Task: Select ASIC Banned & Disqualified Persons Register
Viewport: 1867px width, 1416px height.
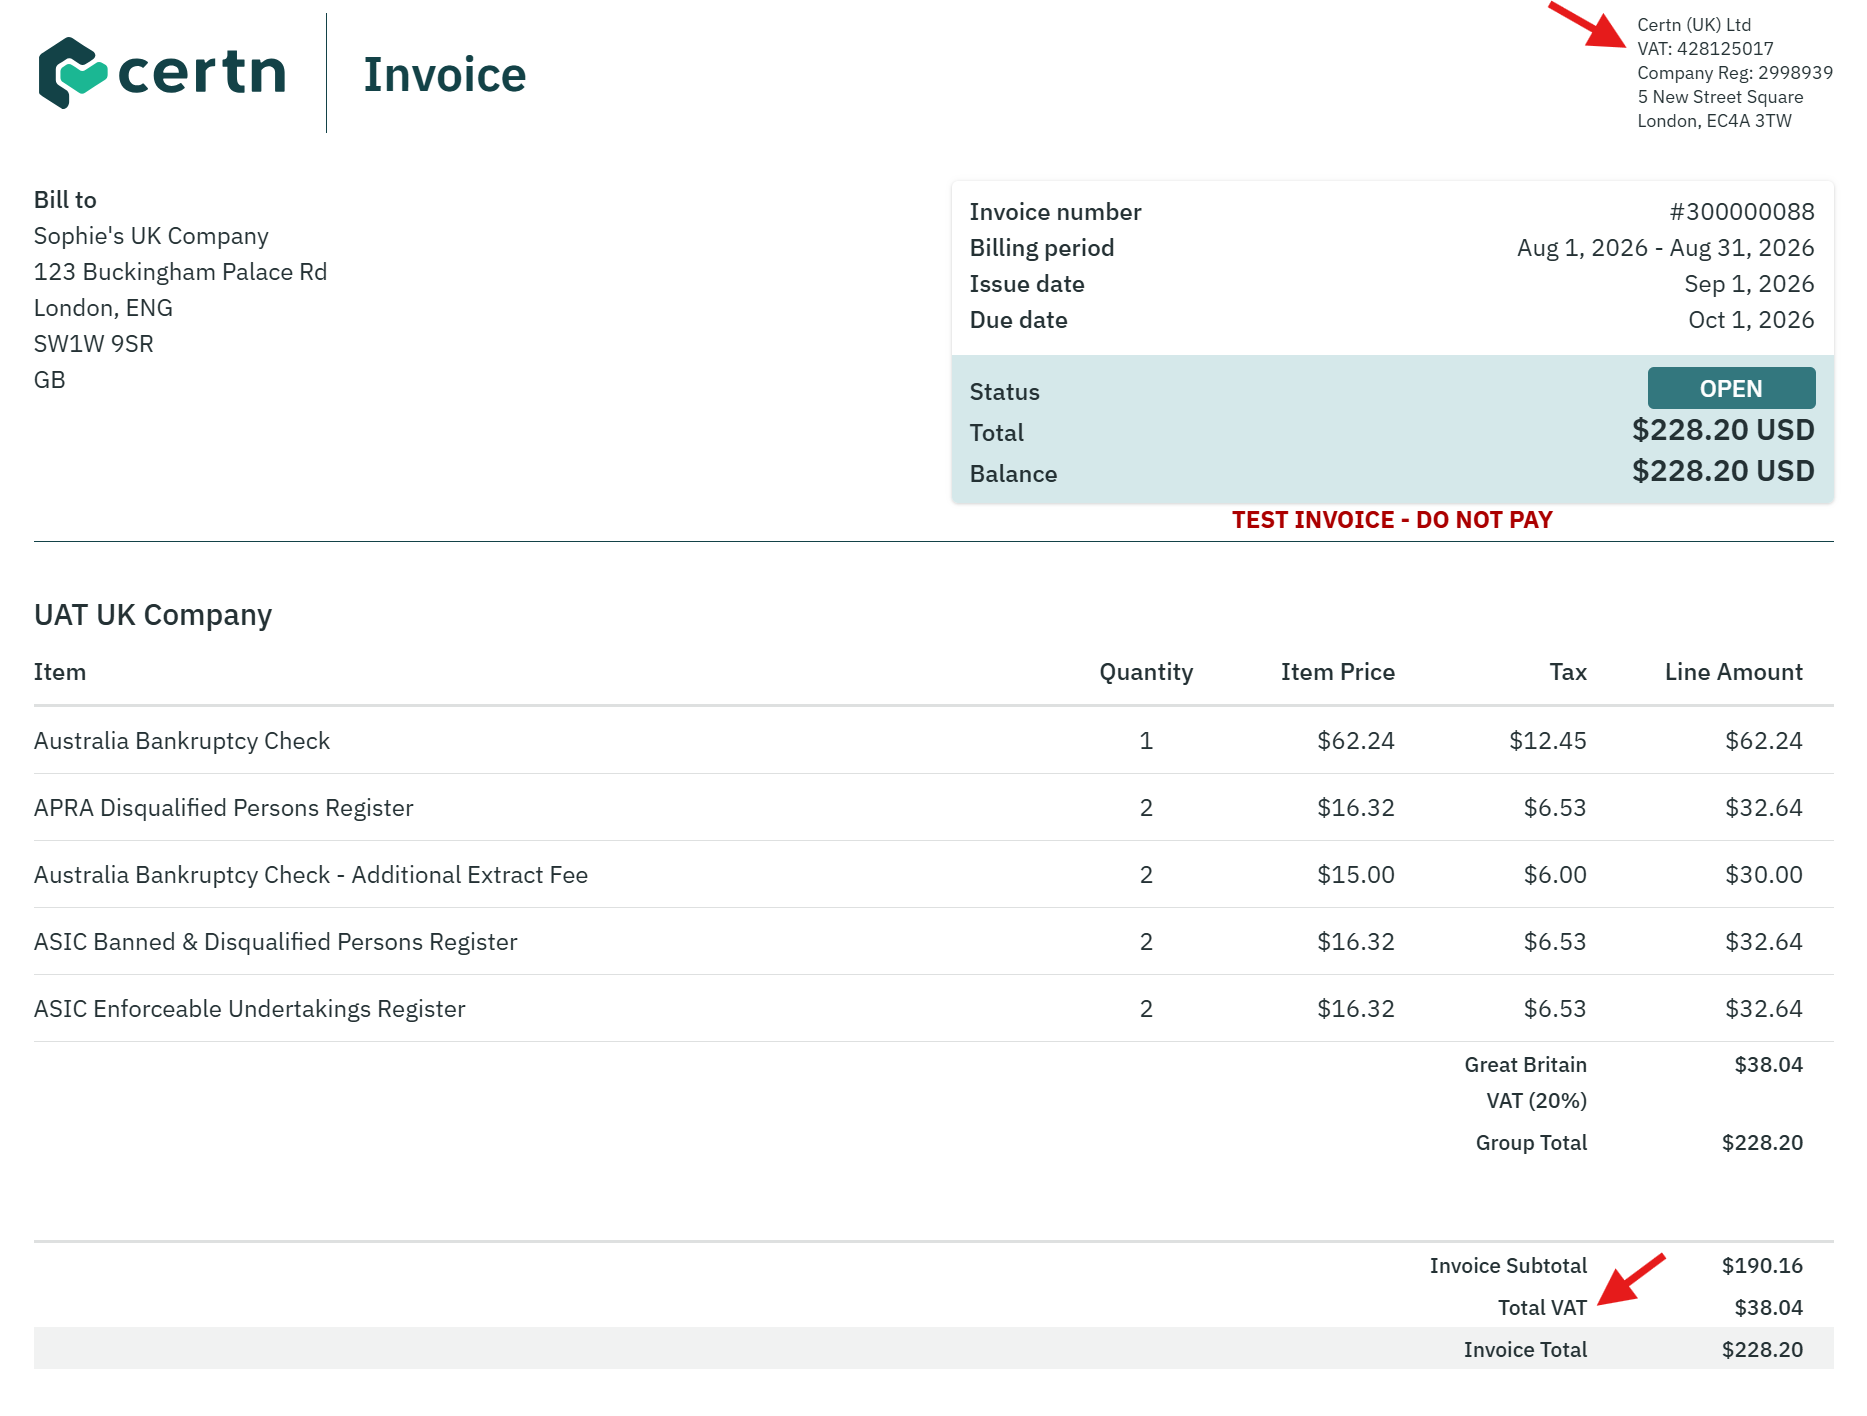Action: tap(275, 942)
